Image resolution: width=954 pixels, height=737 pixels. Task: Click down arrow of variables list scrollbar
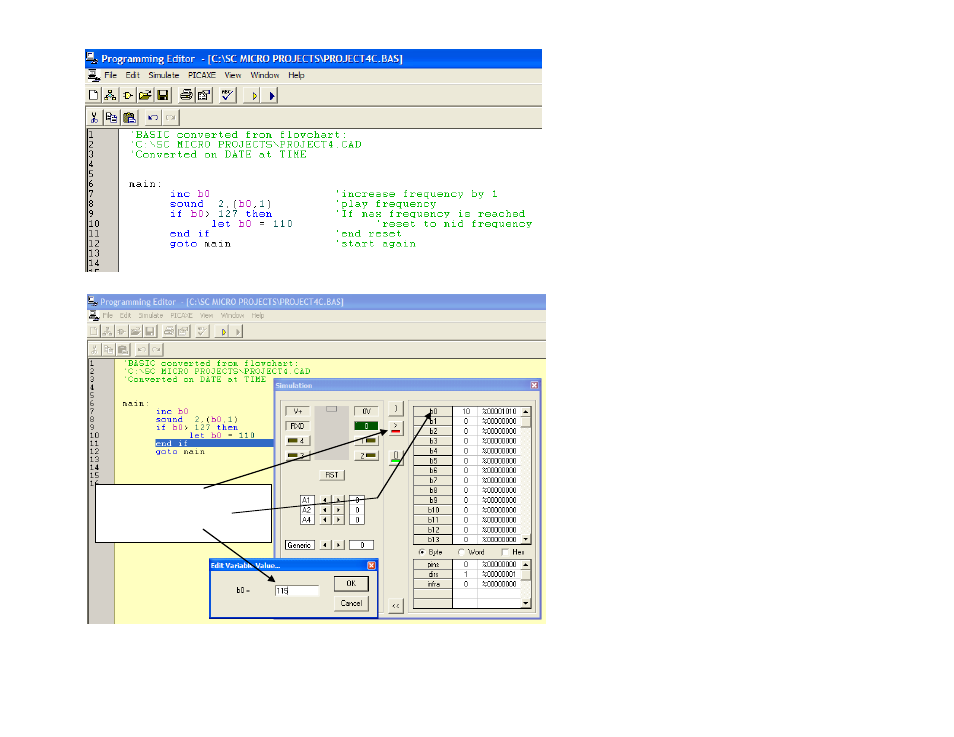(526, 539)
